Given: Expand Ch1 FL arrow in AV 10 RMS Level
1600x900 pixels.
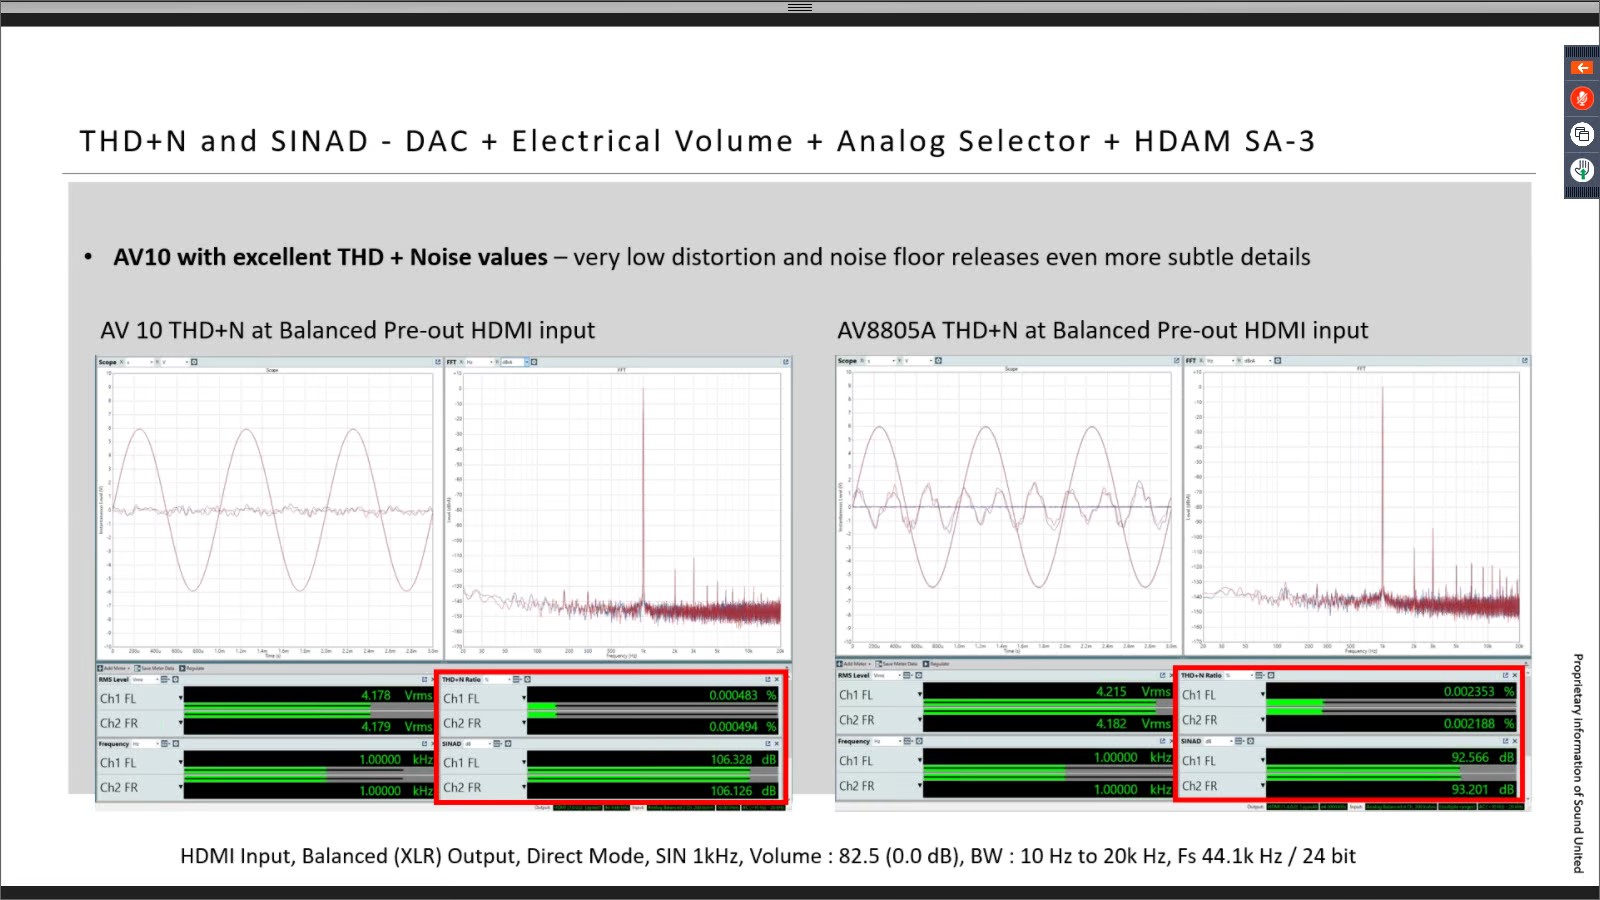Looking at the screenshot, I should pos(181,696).
